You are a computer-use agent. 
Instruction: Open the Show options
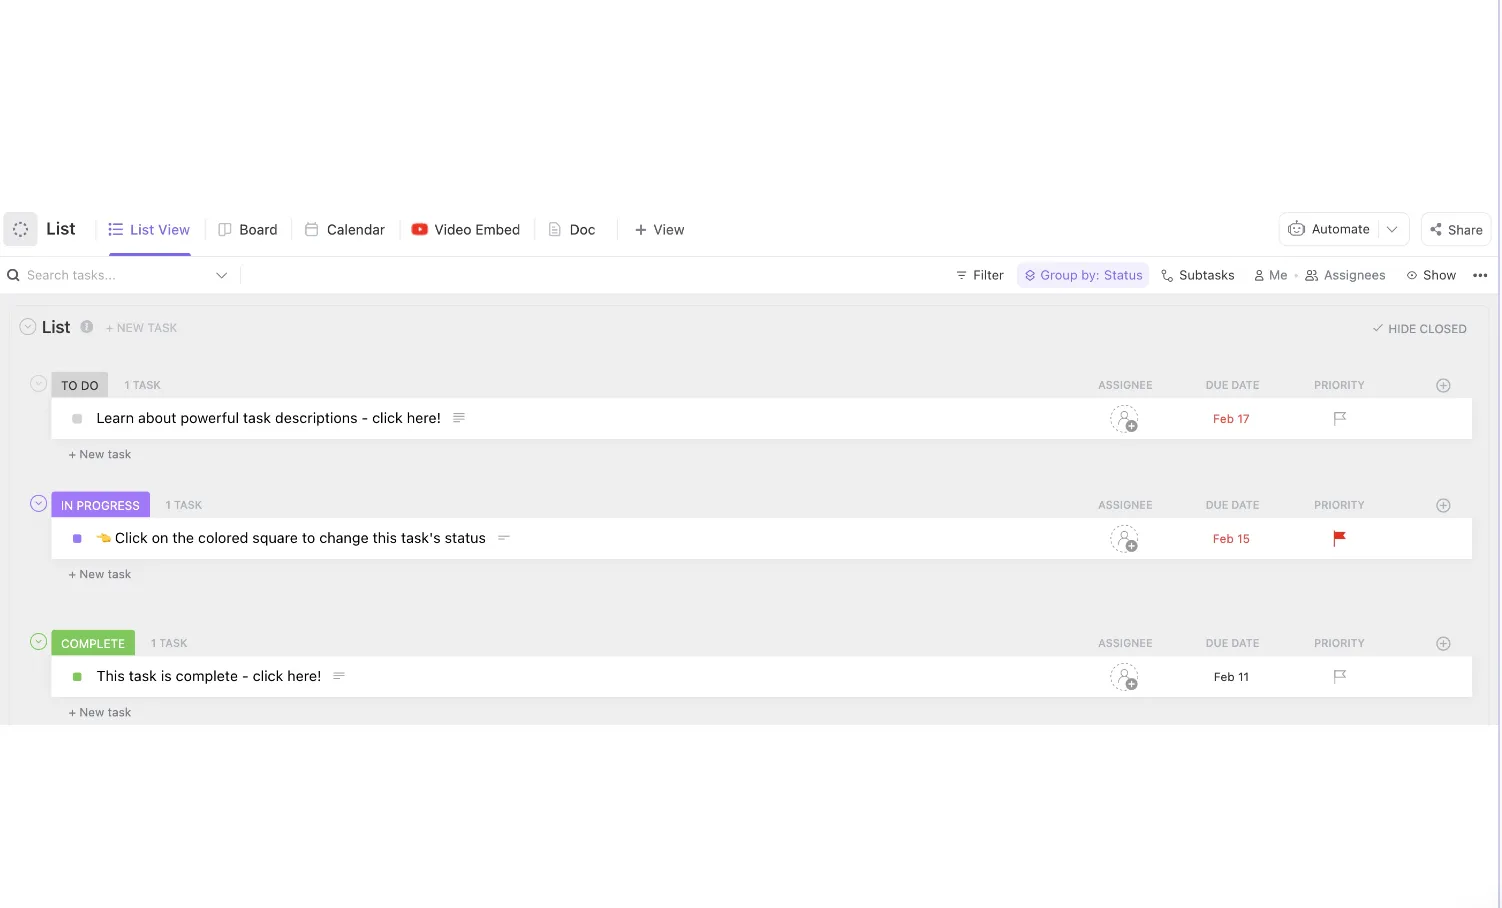pyautogui.click(x=1431, y=275)
